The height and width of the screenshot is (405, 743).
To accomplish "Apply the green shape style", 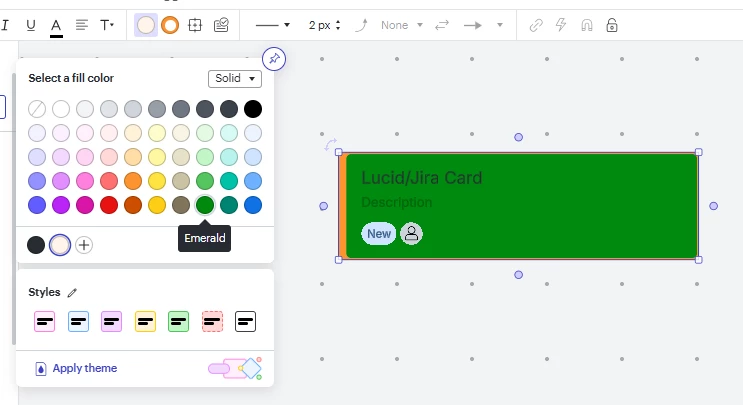I will pyautogui.click(x=179, y=322).
